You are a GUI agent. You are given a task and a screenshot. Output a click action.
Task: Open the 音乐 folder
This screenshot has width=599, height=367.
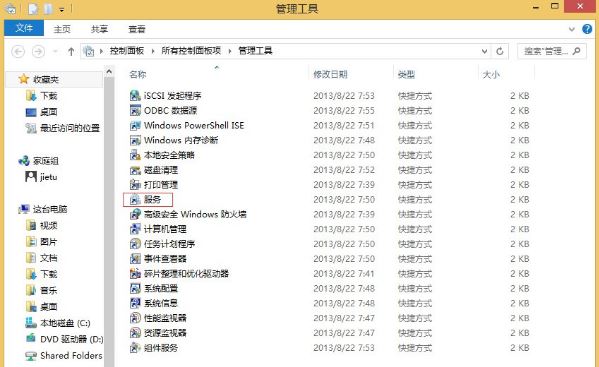[x=49, y=290]
